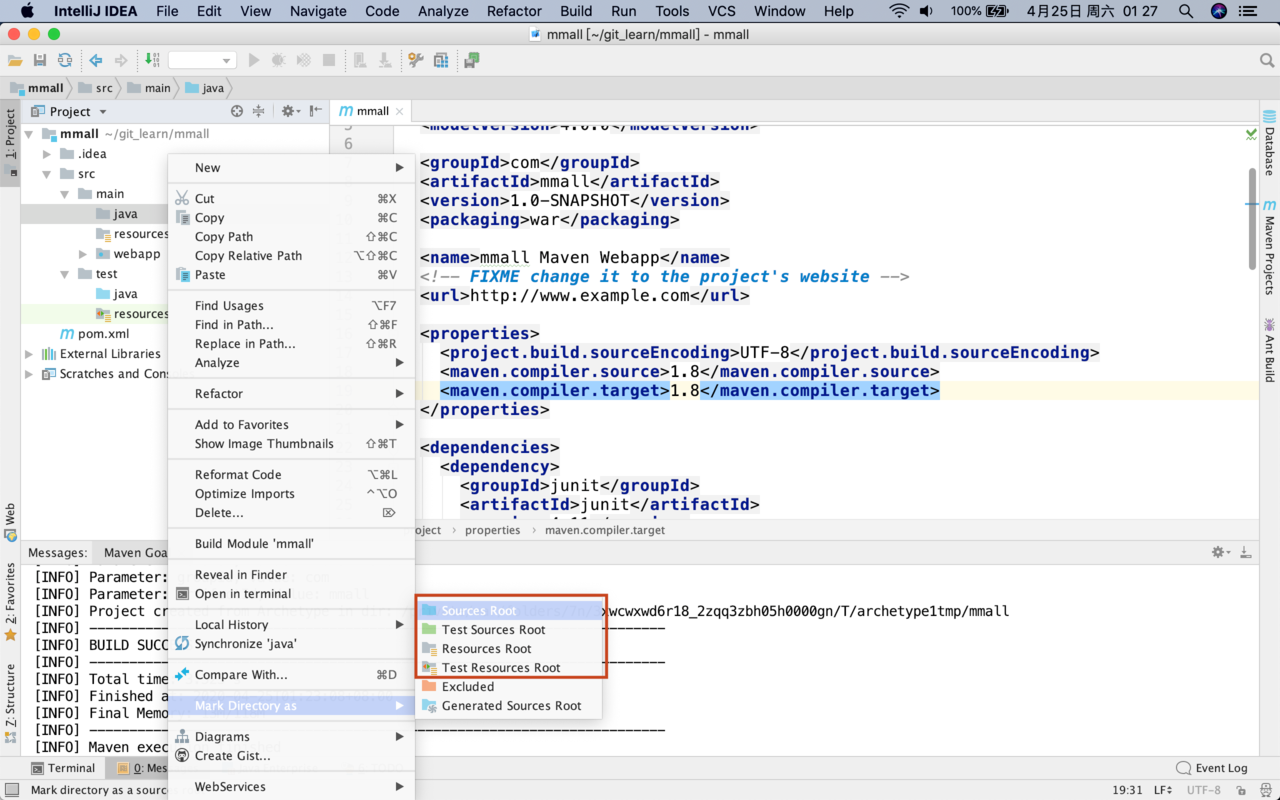1280x800 pixels.
Task: Open the Favorites tool window
Action: coord(11,601)
